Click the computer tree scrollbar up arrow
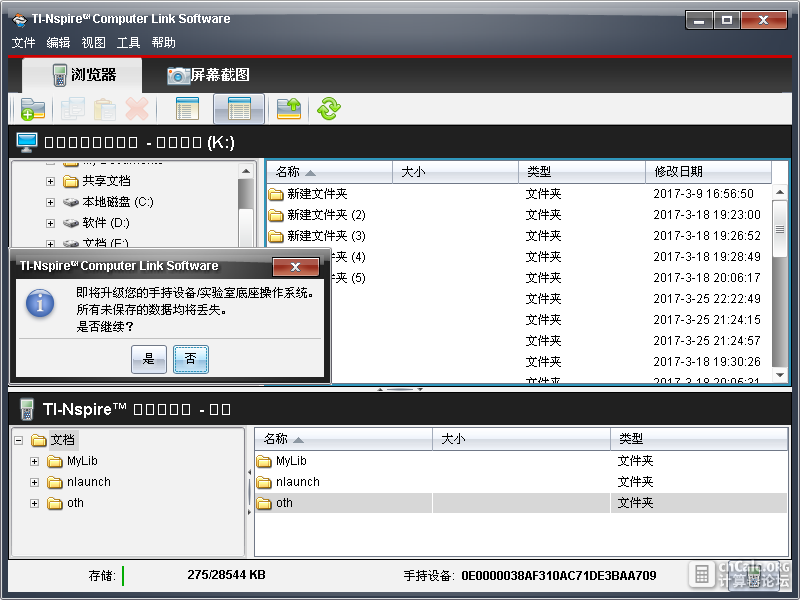800x600 pixels. (x=246, y=171)
